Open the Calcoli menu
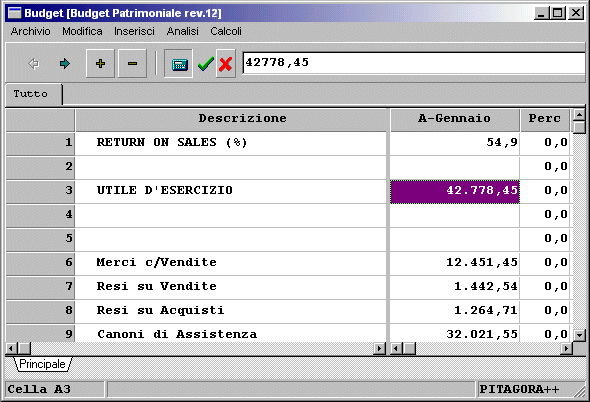Viewport: 590px width, 402px height. pos(226,31)
